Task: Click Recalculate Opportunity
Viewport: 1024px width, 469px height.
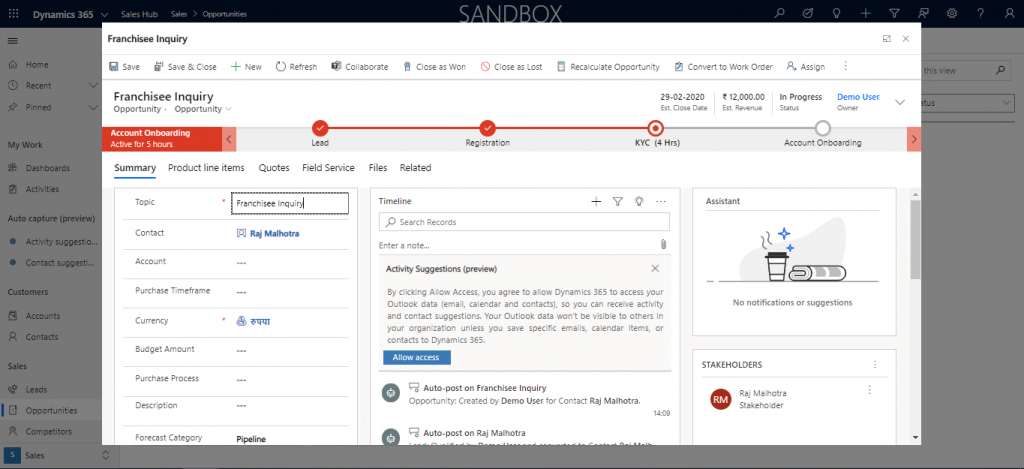Action: pyautogui.click(x=608, y=67)
